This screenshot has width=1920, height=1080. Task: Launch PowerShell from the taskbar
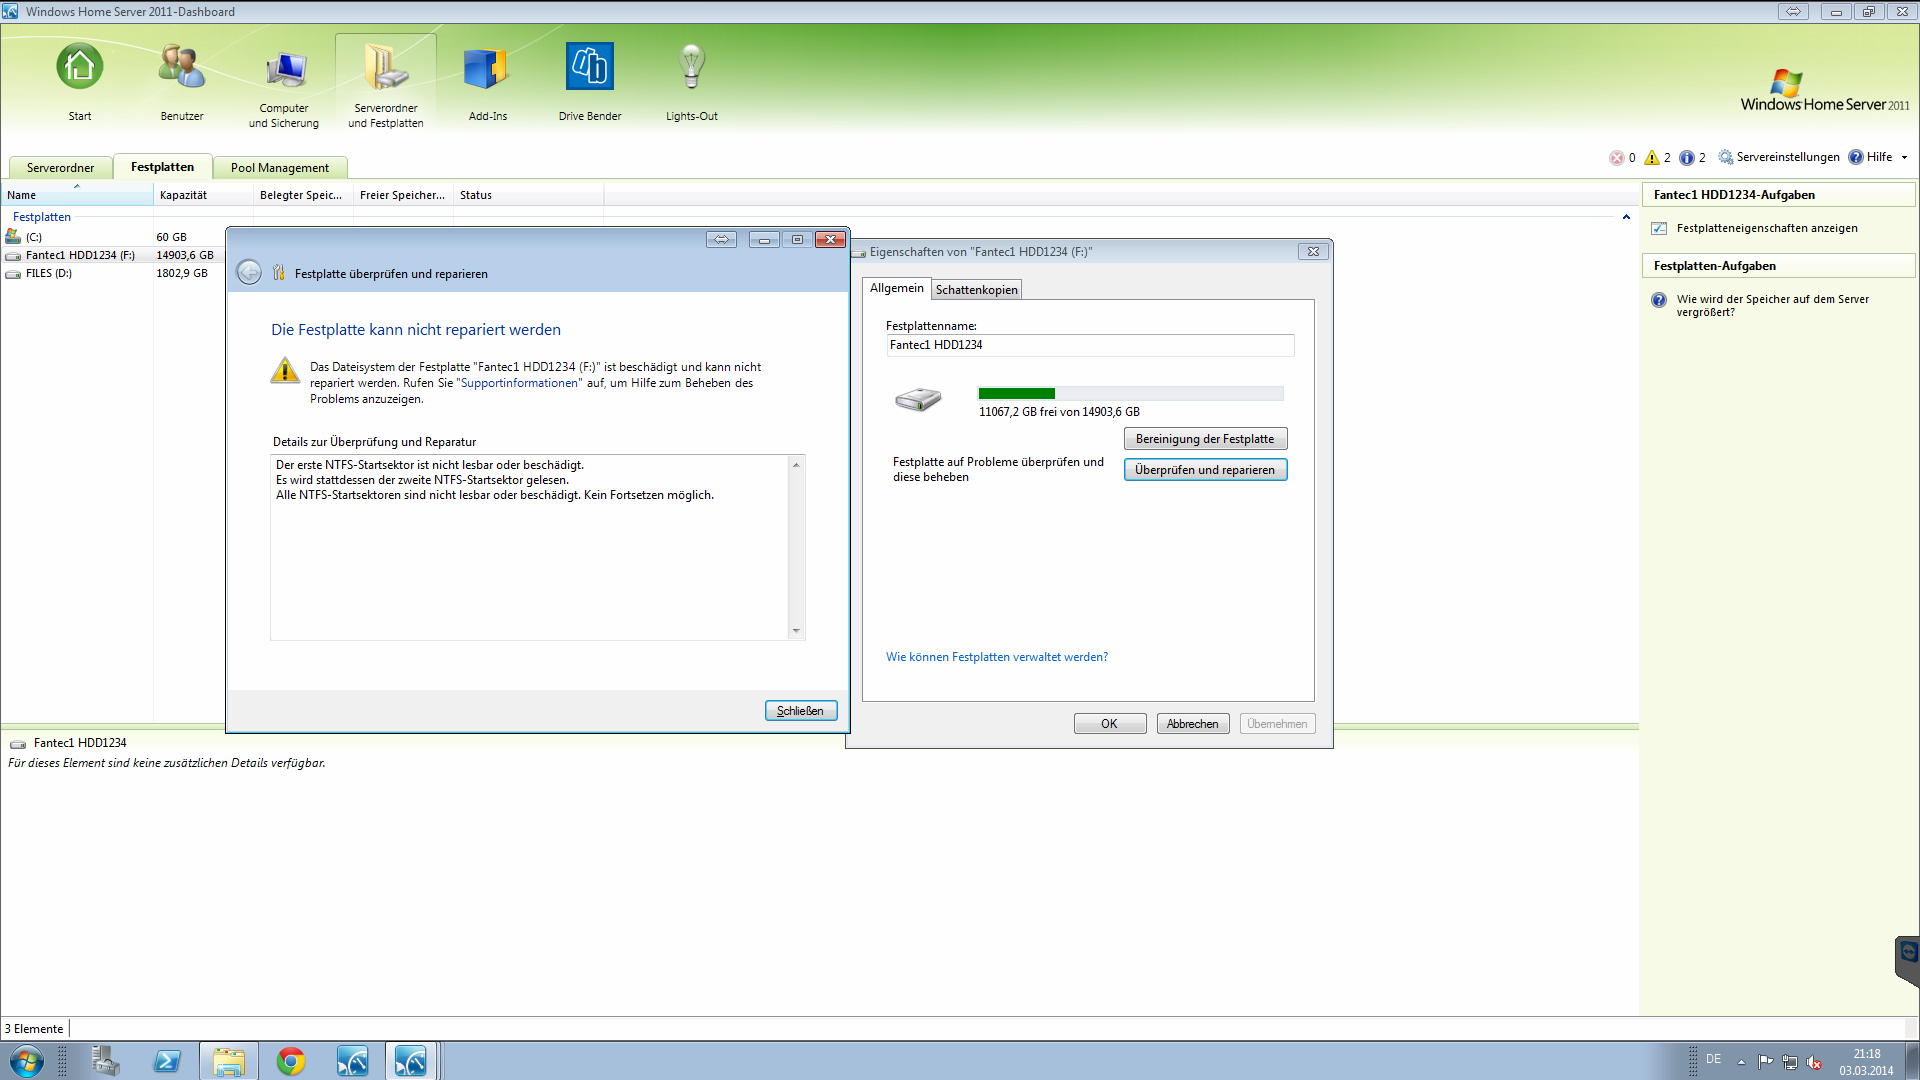point(167,1061)
